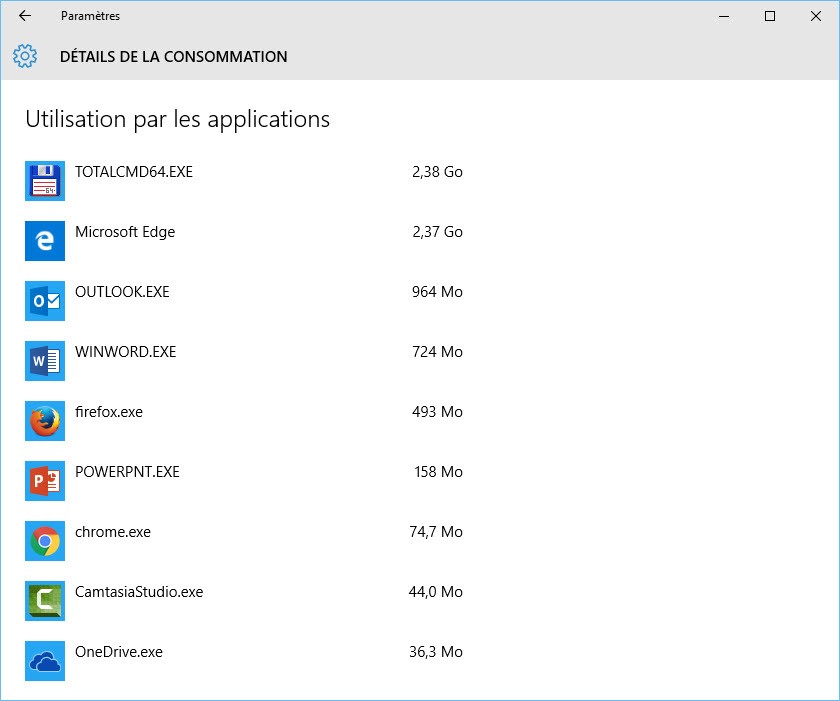The height and width of the screenshot is (701, 840).
Task: Minimize the Paramètres window
Action: tap(723, 16)
